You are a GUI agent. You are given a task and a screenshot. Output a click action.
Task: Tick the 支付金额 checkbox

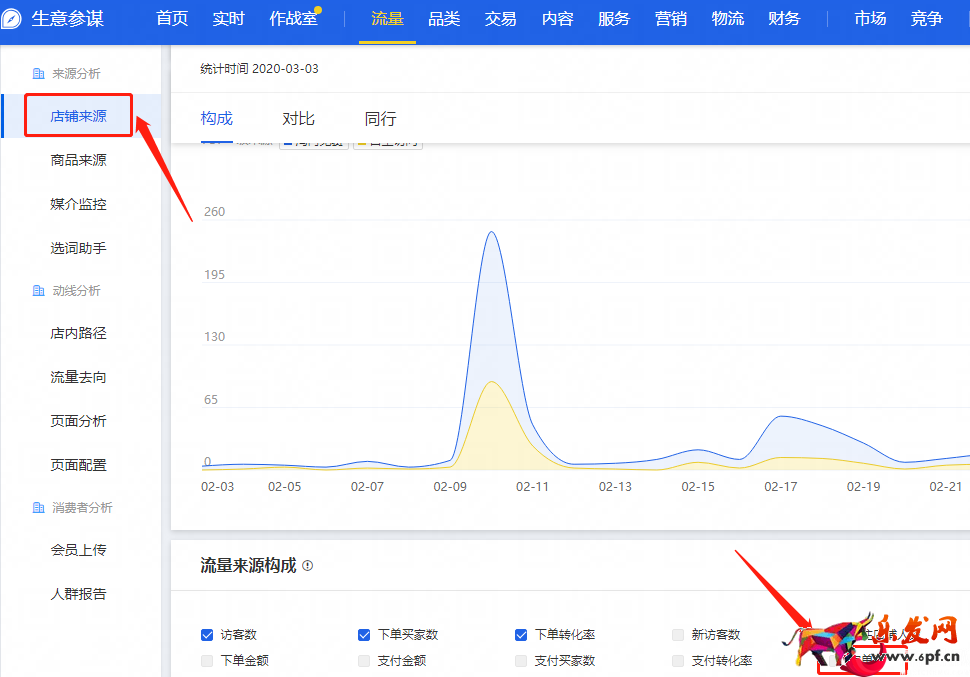coord(364,661)
